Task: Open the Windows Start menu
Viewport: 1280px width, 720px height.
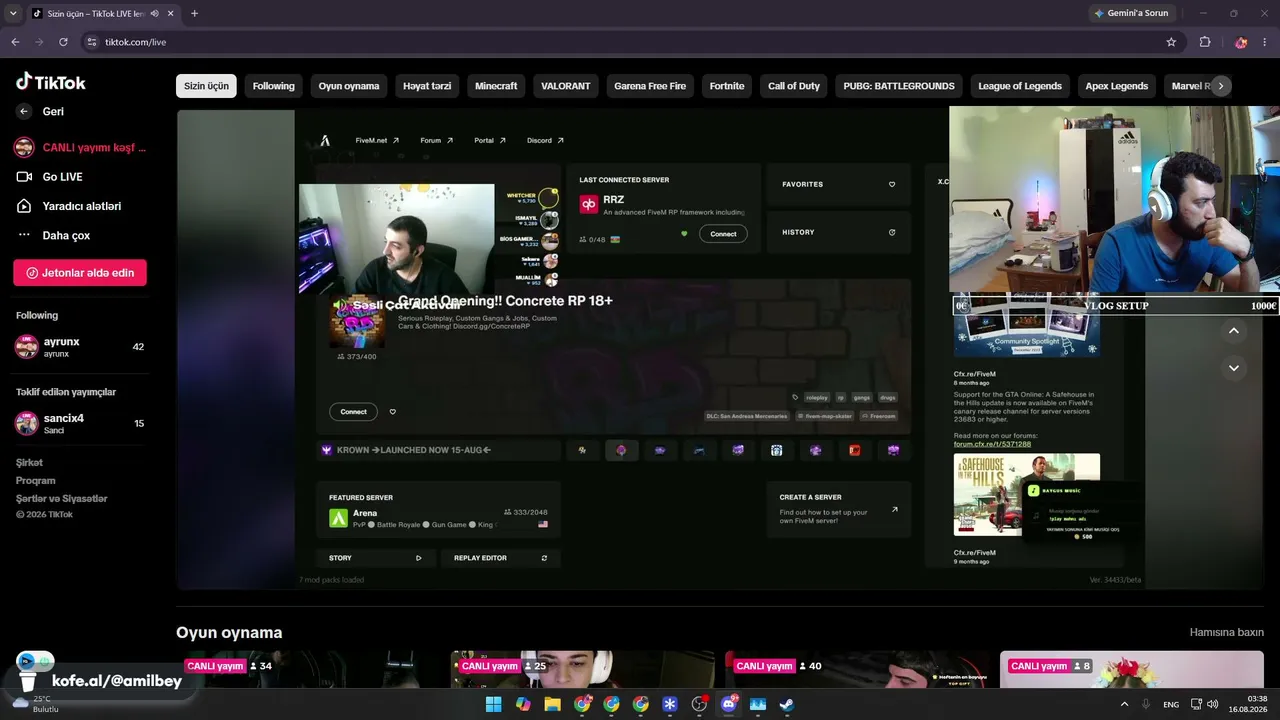Action: pyautogui.click(x=493, y=704)
